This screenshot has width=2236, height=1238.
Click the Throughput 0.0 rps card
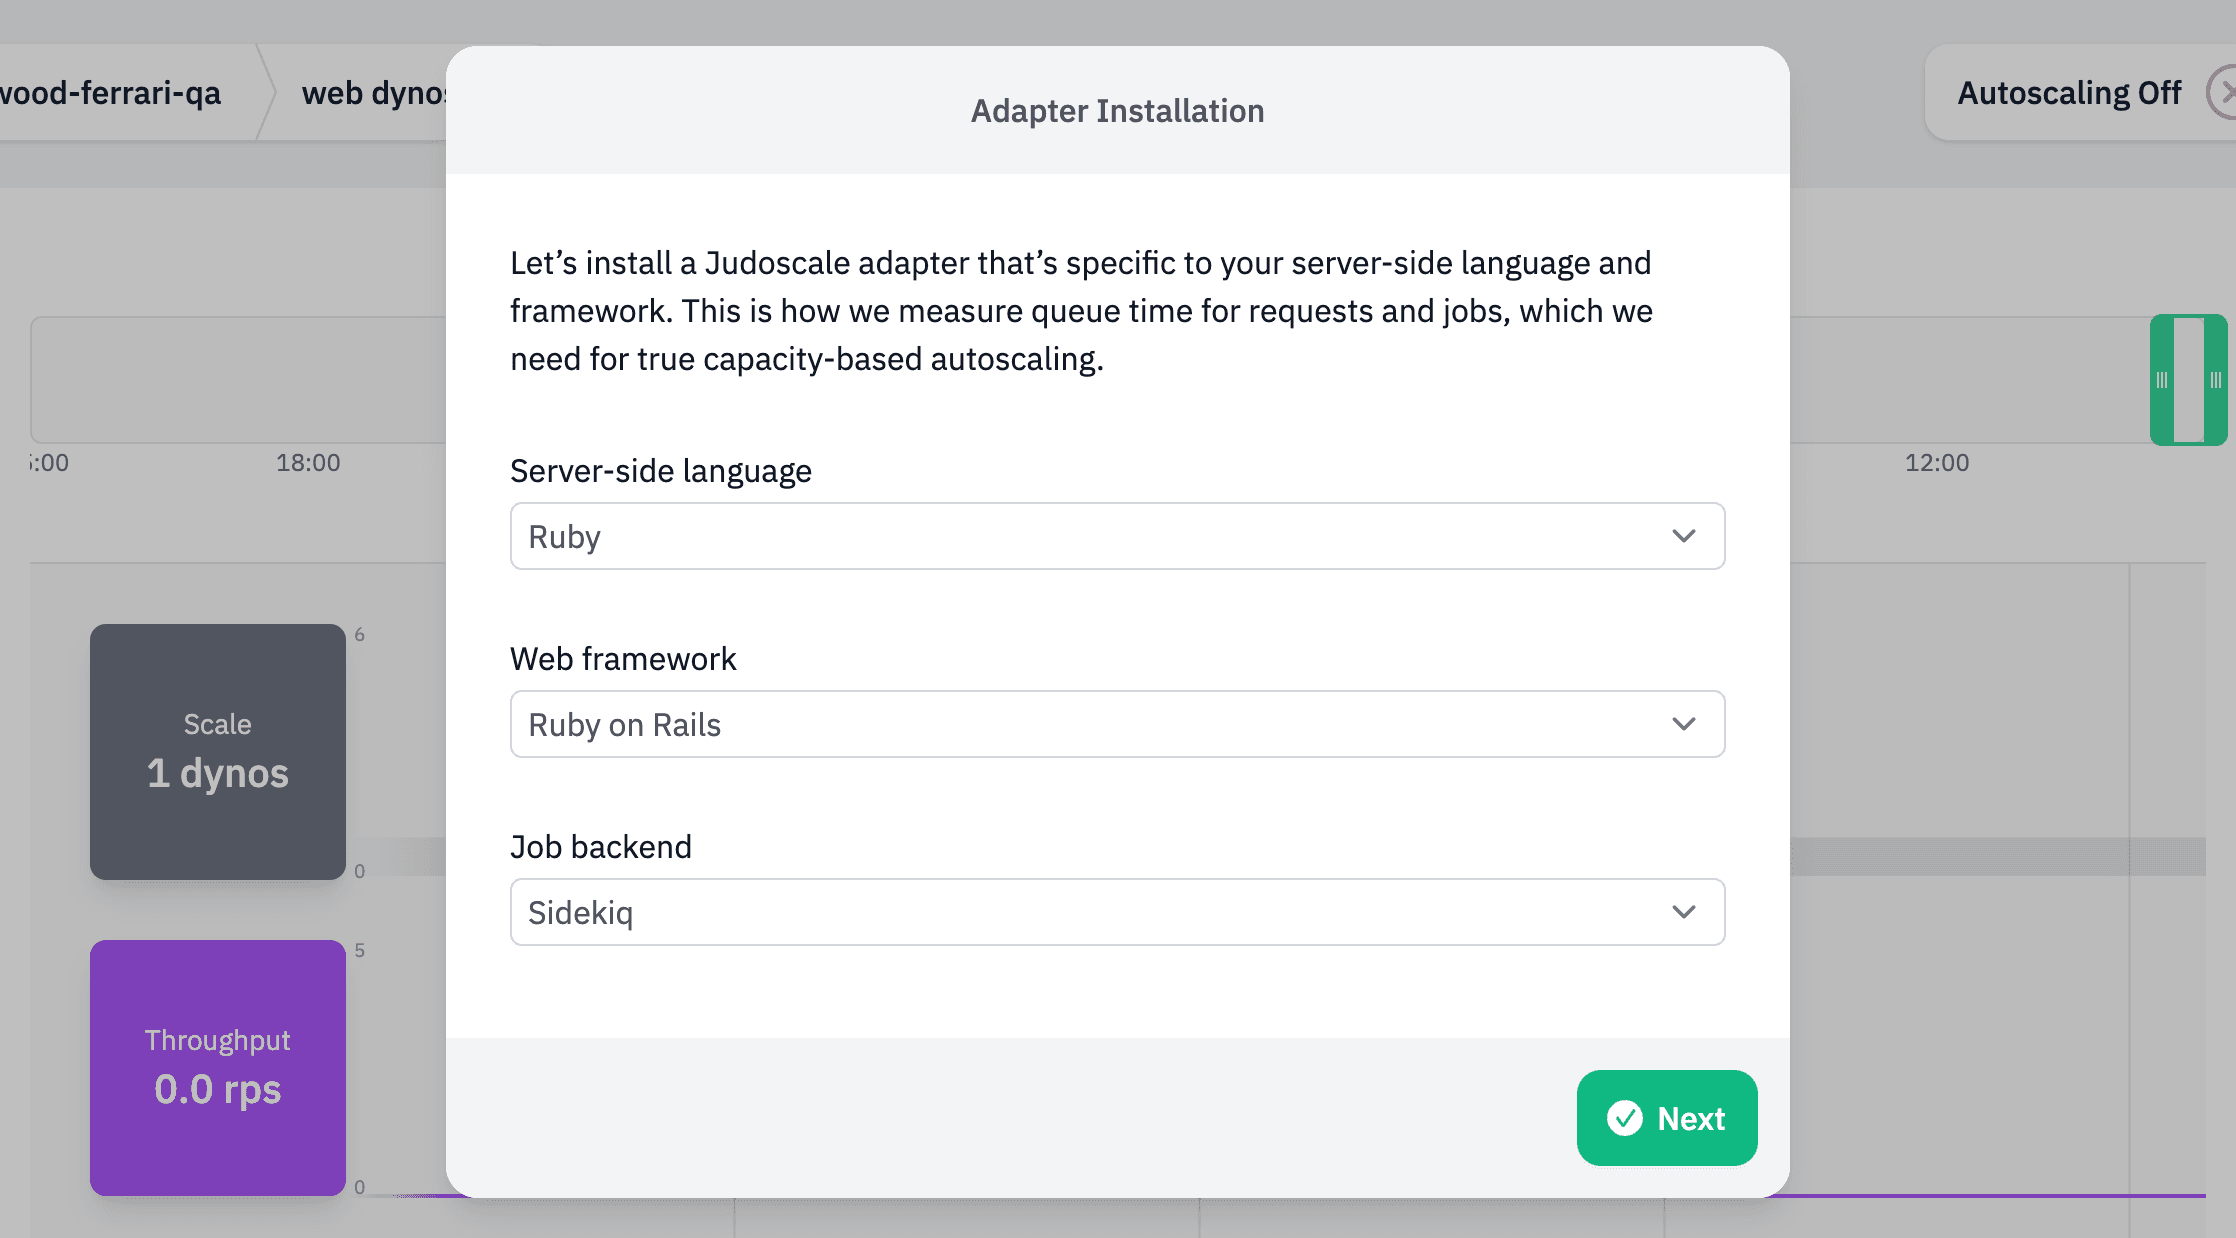[x=218, y=1068]
